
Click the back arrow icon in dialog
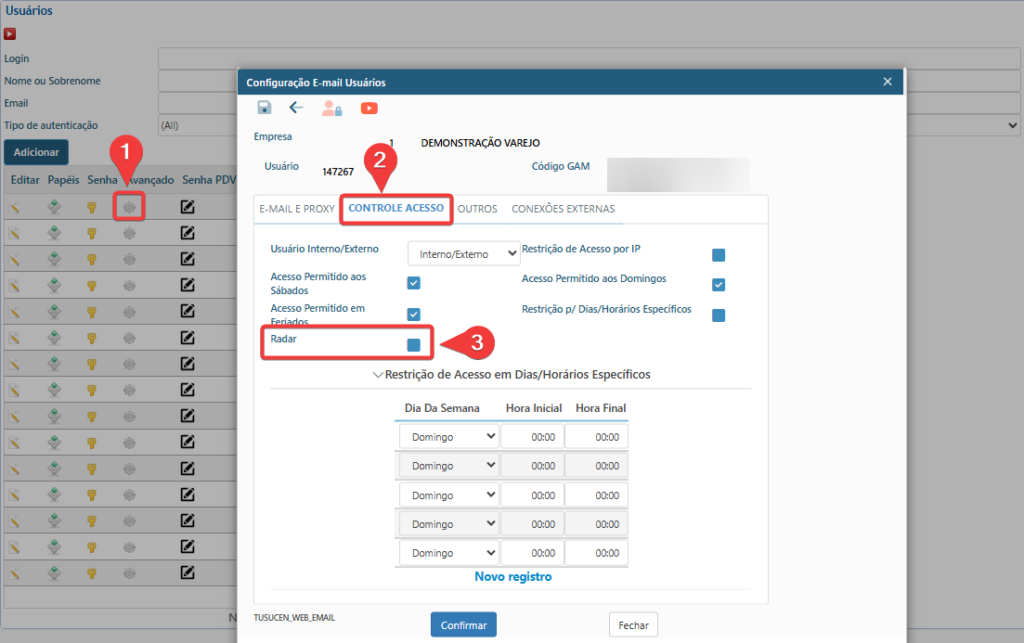pyautogui.click(x=296, y=108)
